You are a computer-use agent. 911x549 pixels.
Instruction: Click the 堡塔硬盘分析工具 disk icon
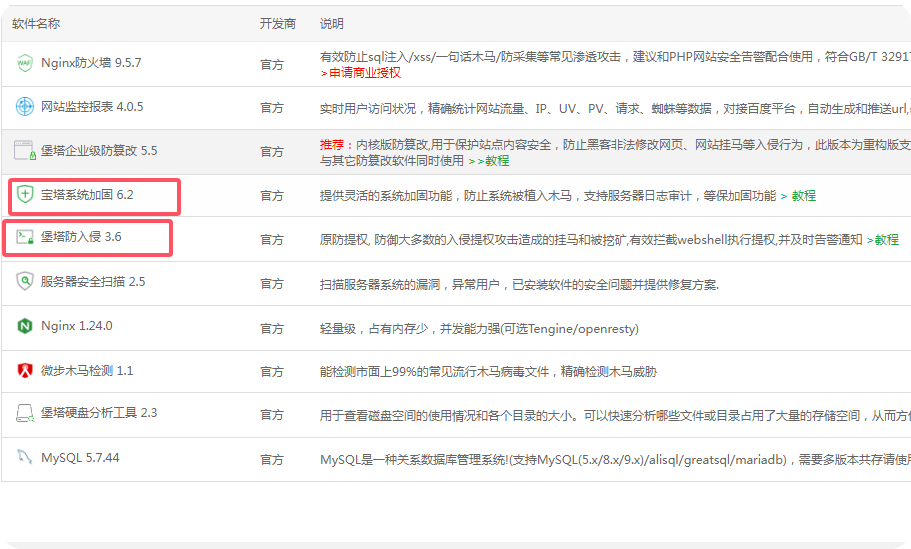click(24, 413)
